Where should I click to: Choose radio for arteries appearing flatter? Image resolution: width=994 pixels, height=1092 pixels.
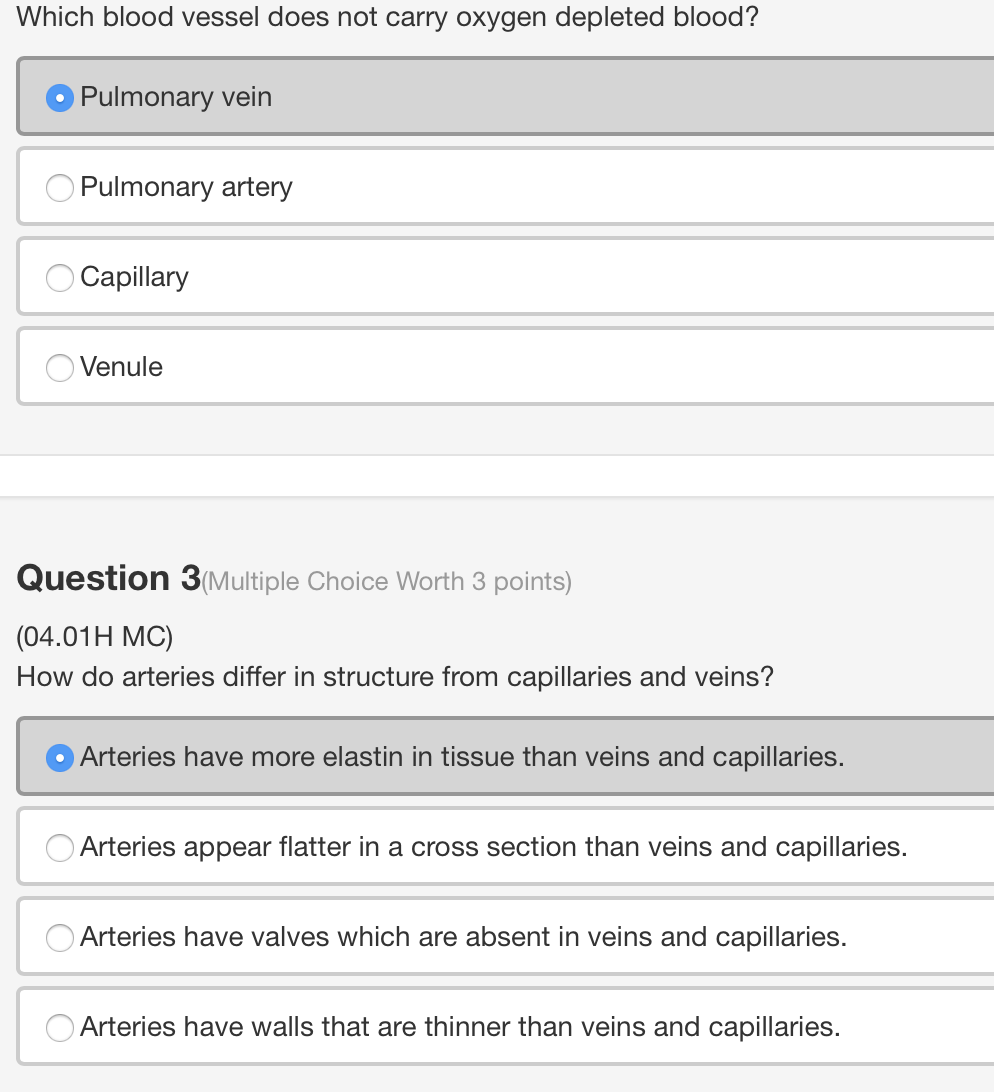pyautogui.click(x=60, y=848)
